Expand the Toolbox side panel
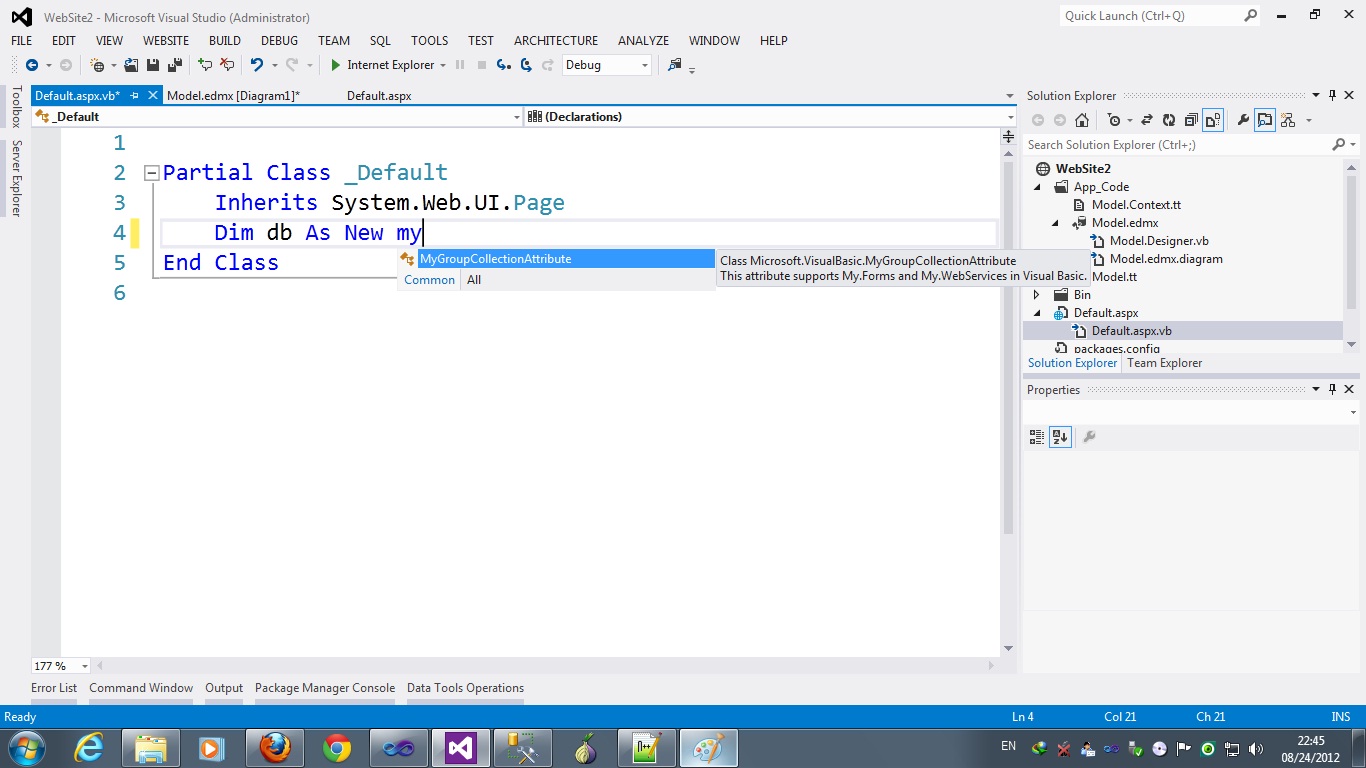This screenshot has width=1366, height=768. click(16, 106)
